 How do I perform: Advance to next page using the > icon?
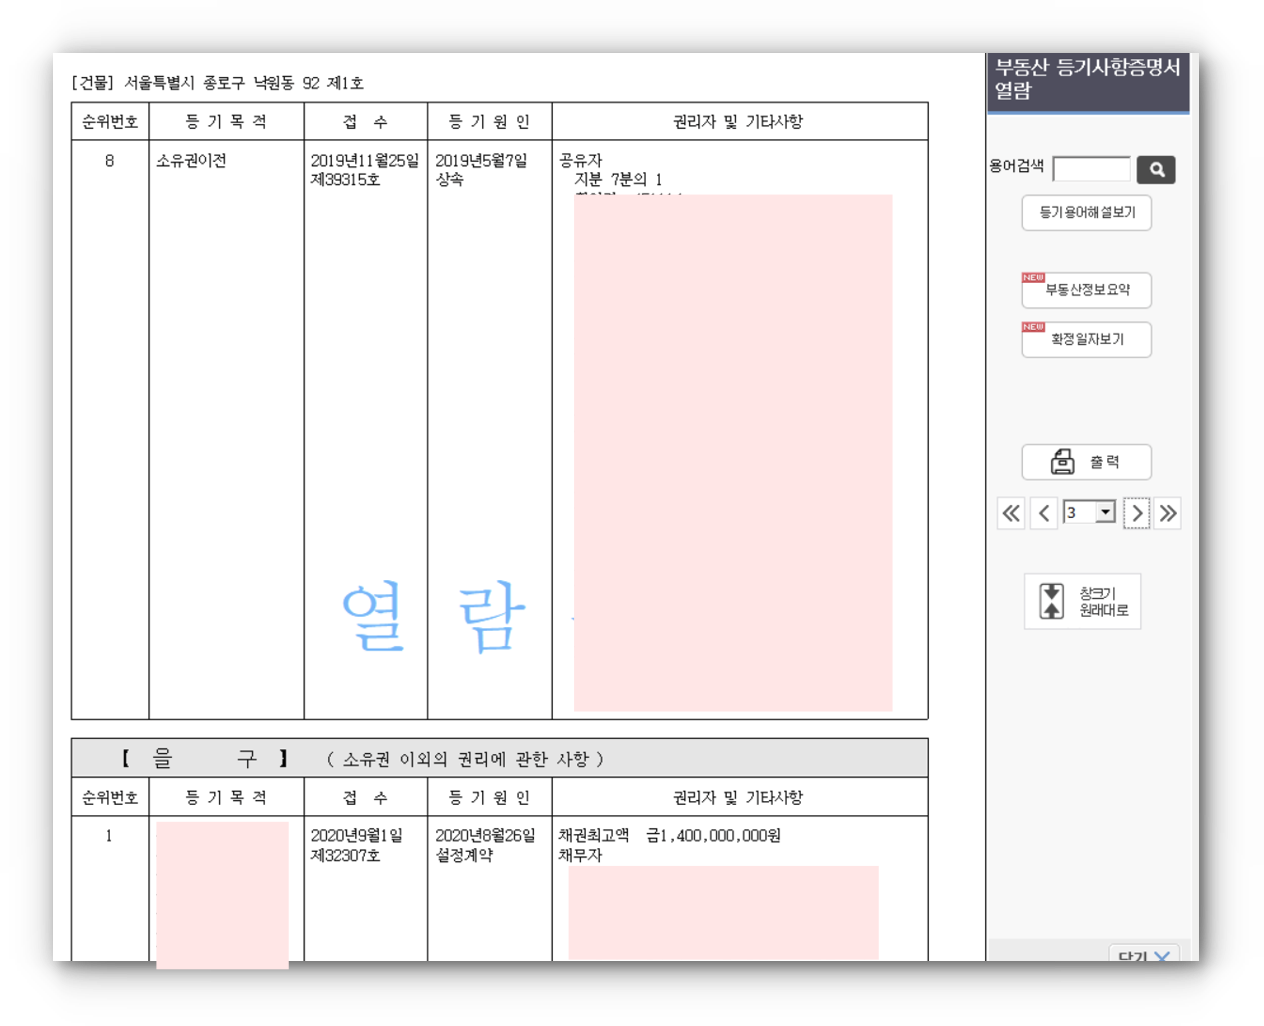tap(1138, 513)
